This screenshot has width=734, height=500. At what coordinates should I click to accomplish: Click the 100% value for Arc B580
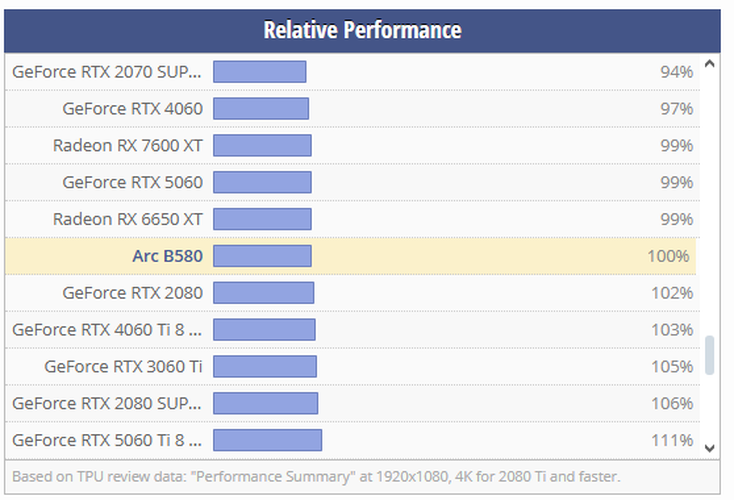(x=668, y=256)
